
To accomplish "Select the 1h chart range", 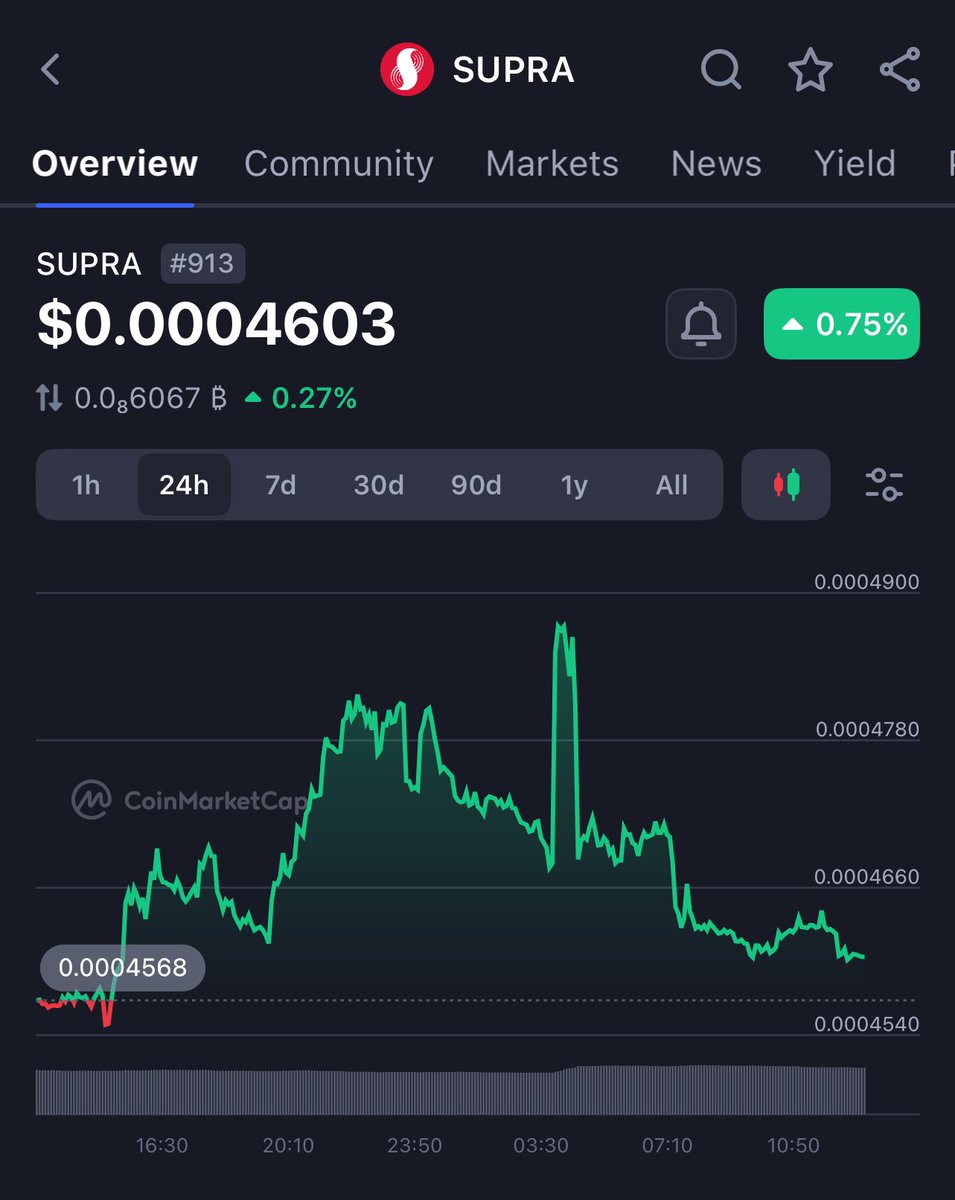I will tap(86, 485).
